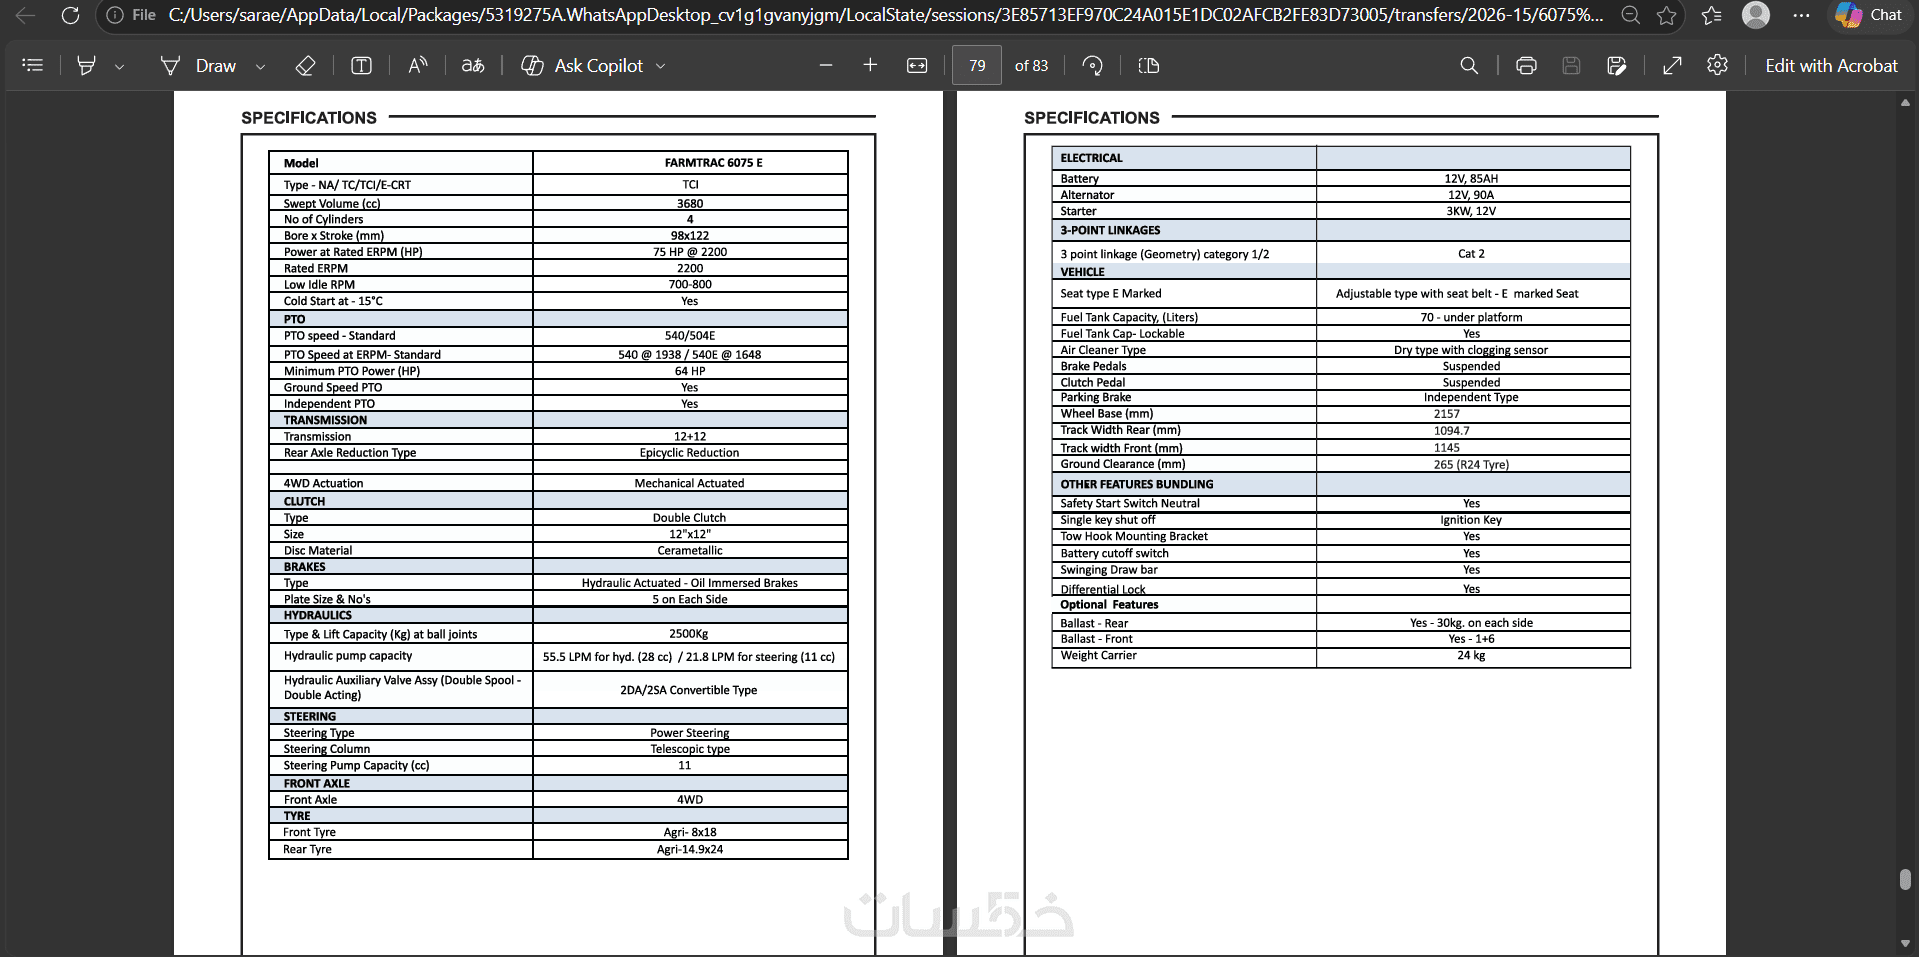Open the browser zoom indicator

1631,15
